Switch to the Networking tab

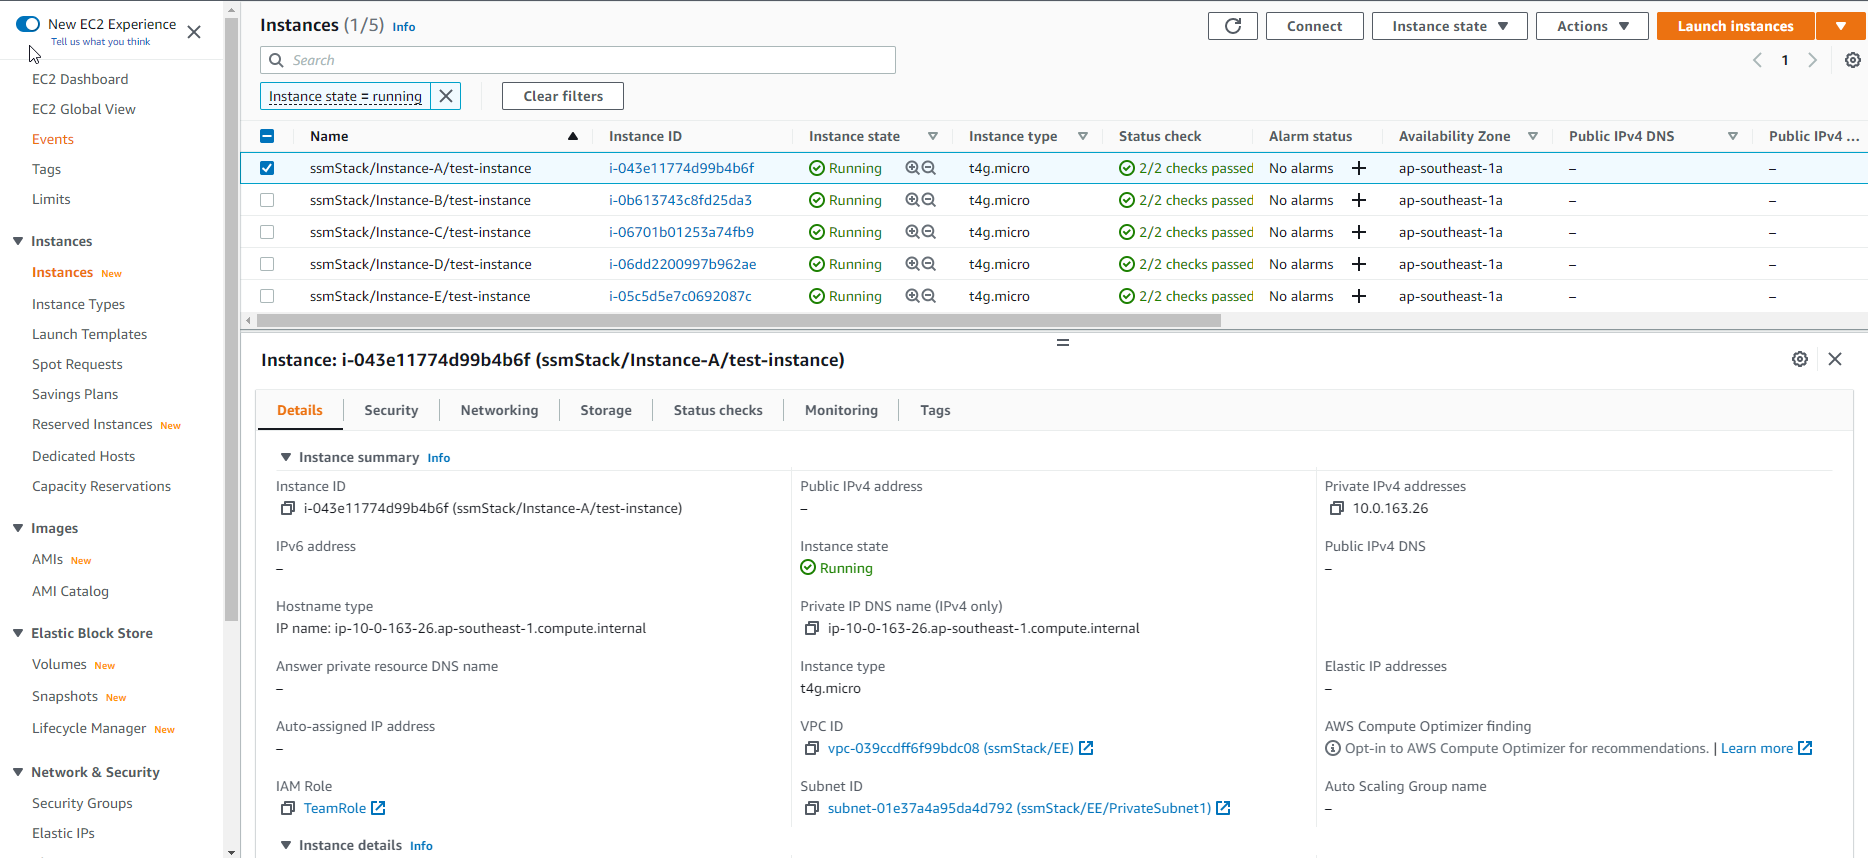[x=499, y=410]
